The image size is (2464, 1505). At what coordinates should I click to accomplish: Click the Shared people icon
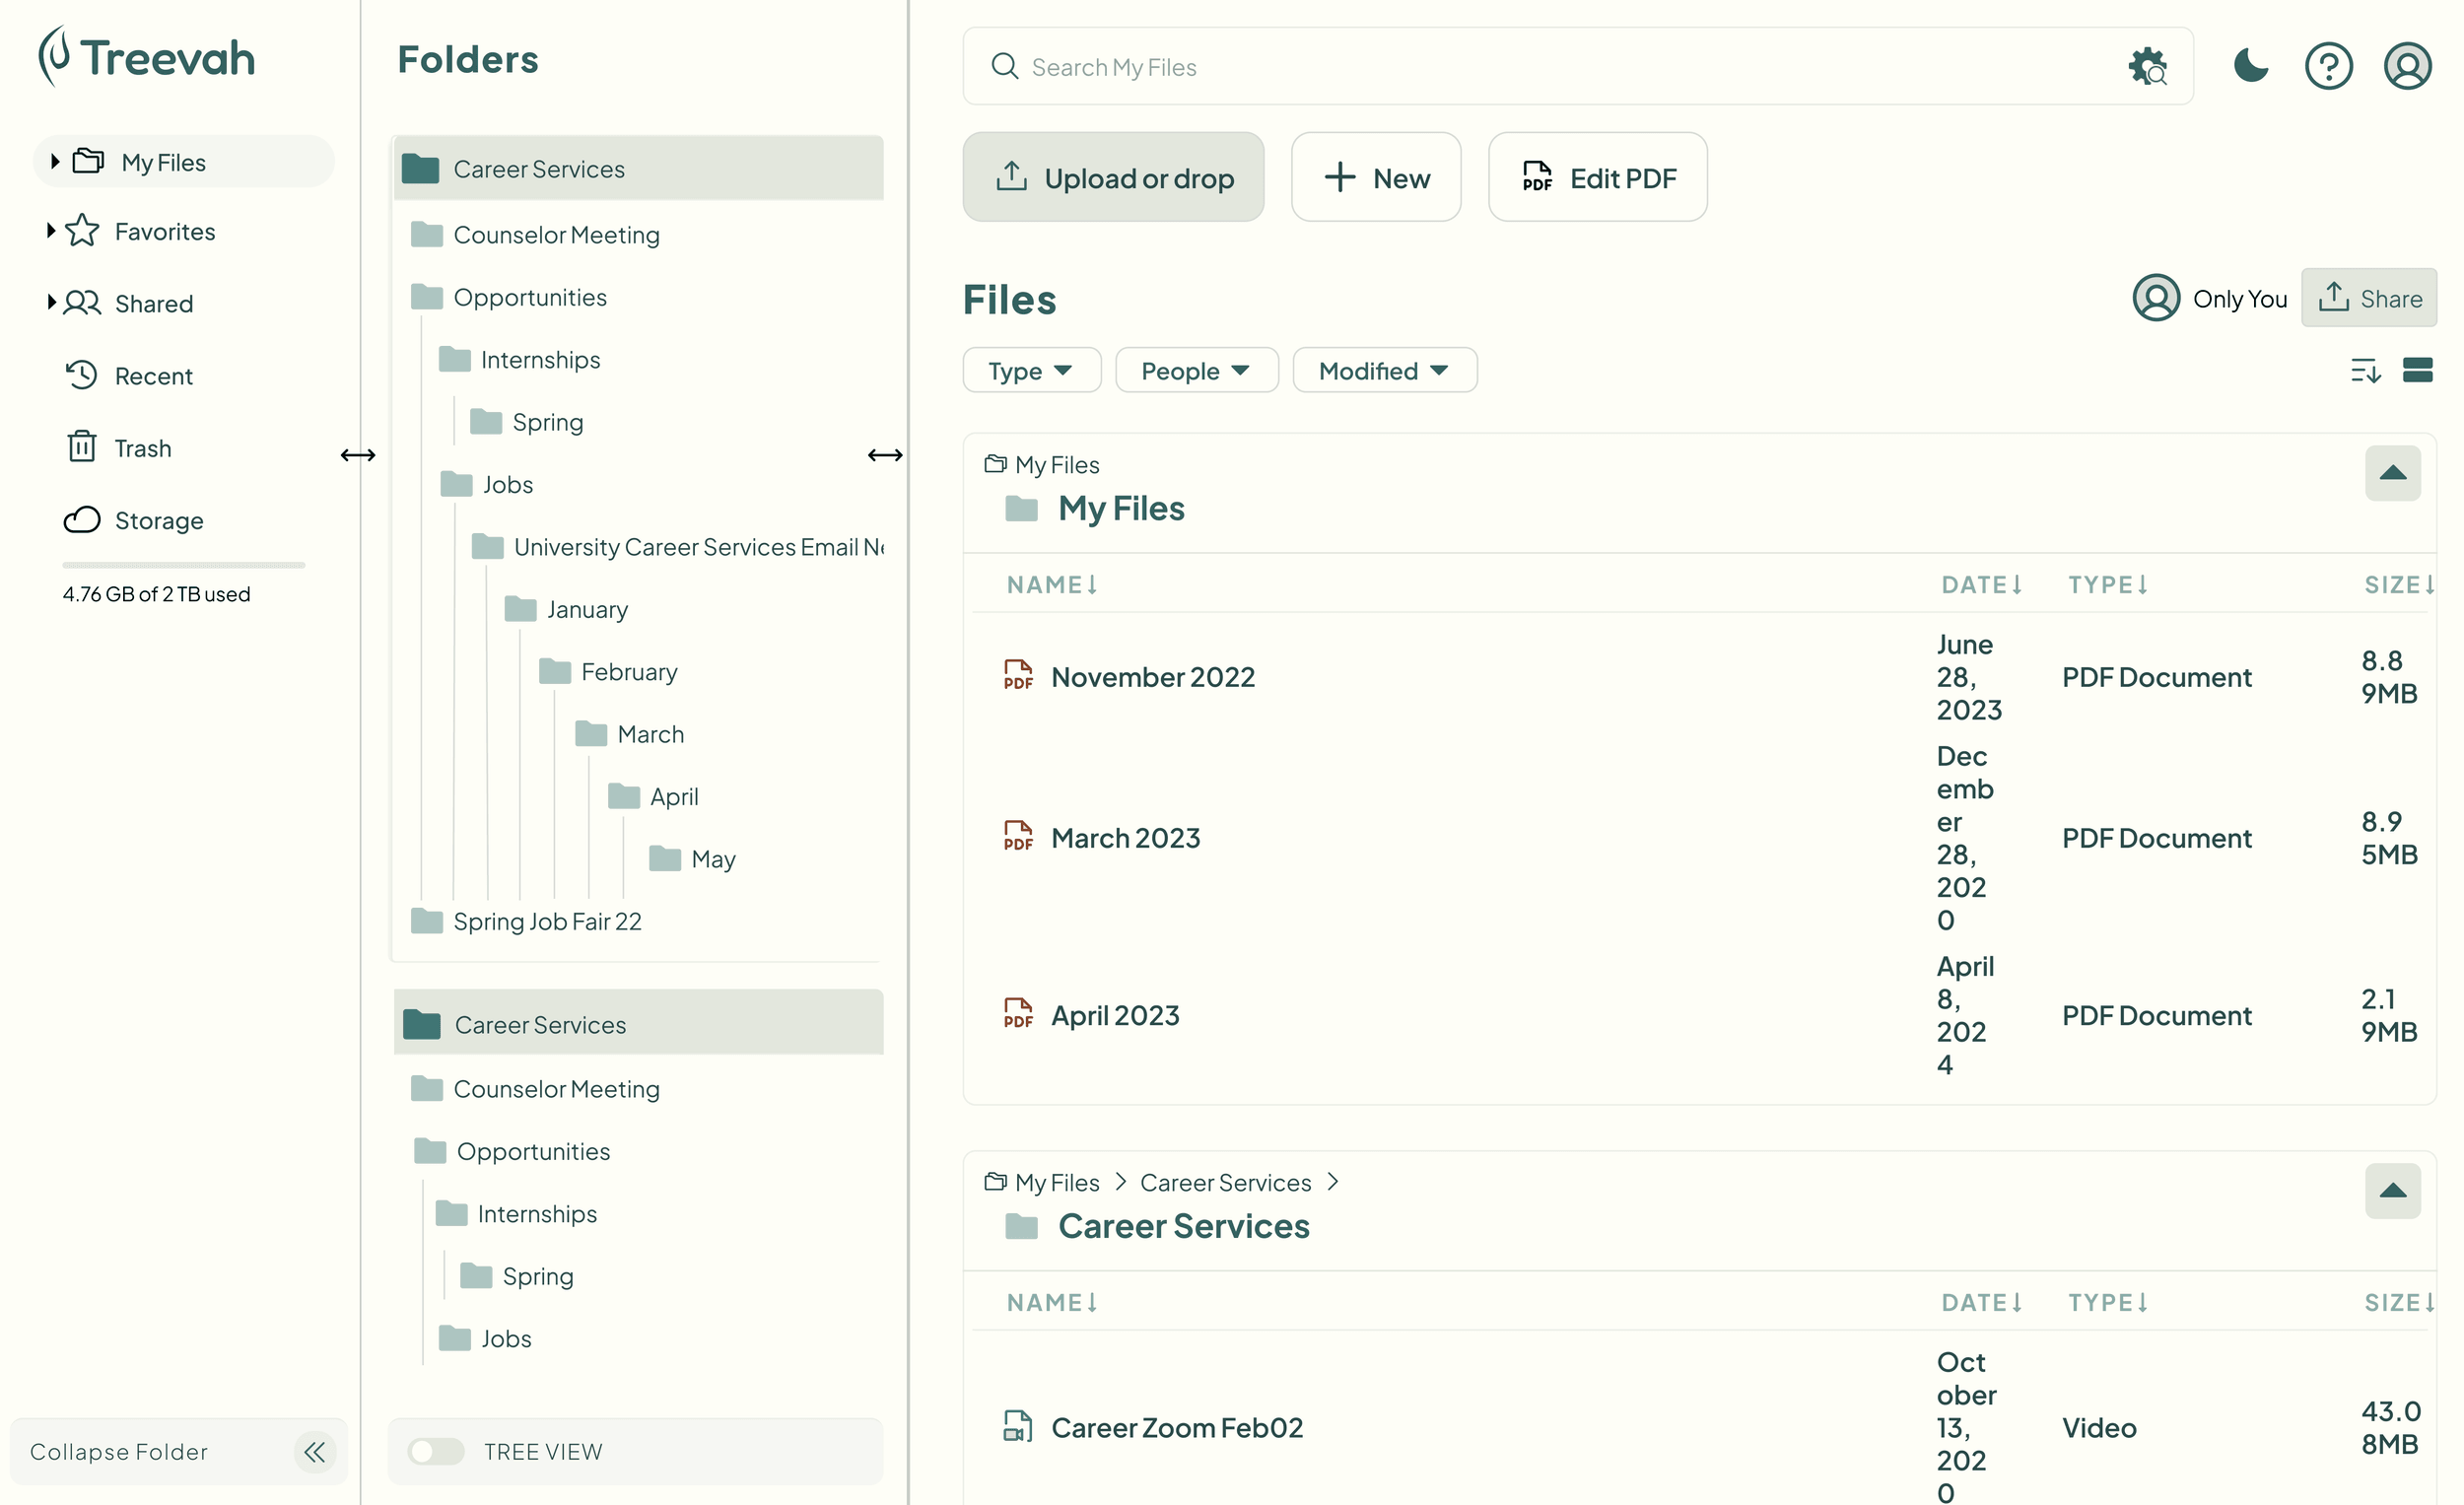pos(82,303)
